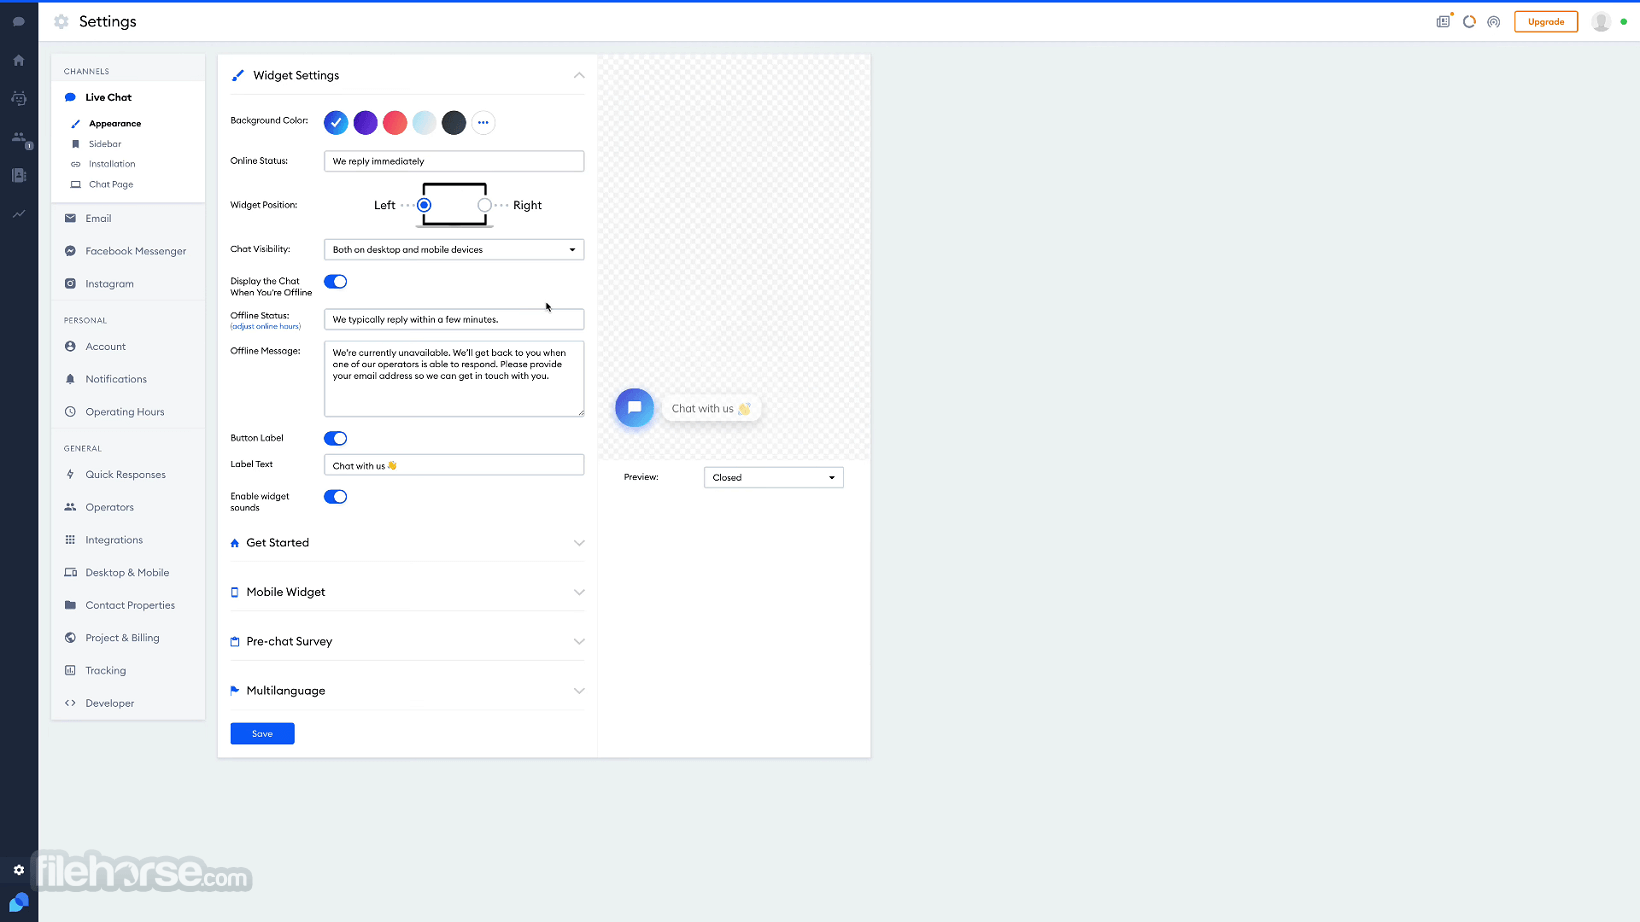The width and height of the screenshot is (1640, 922).
Task: Select the red background color
Action: click(x=395, y=122)
